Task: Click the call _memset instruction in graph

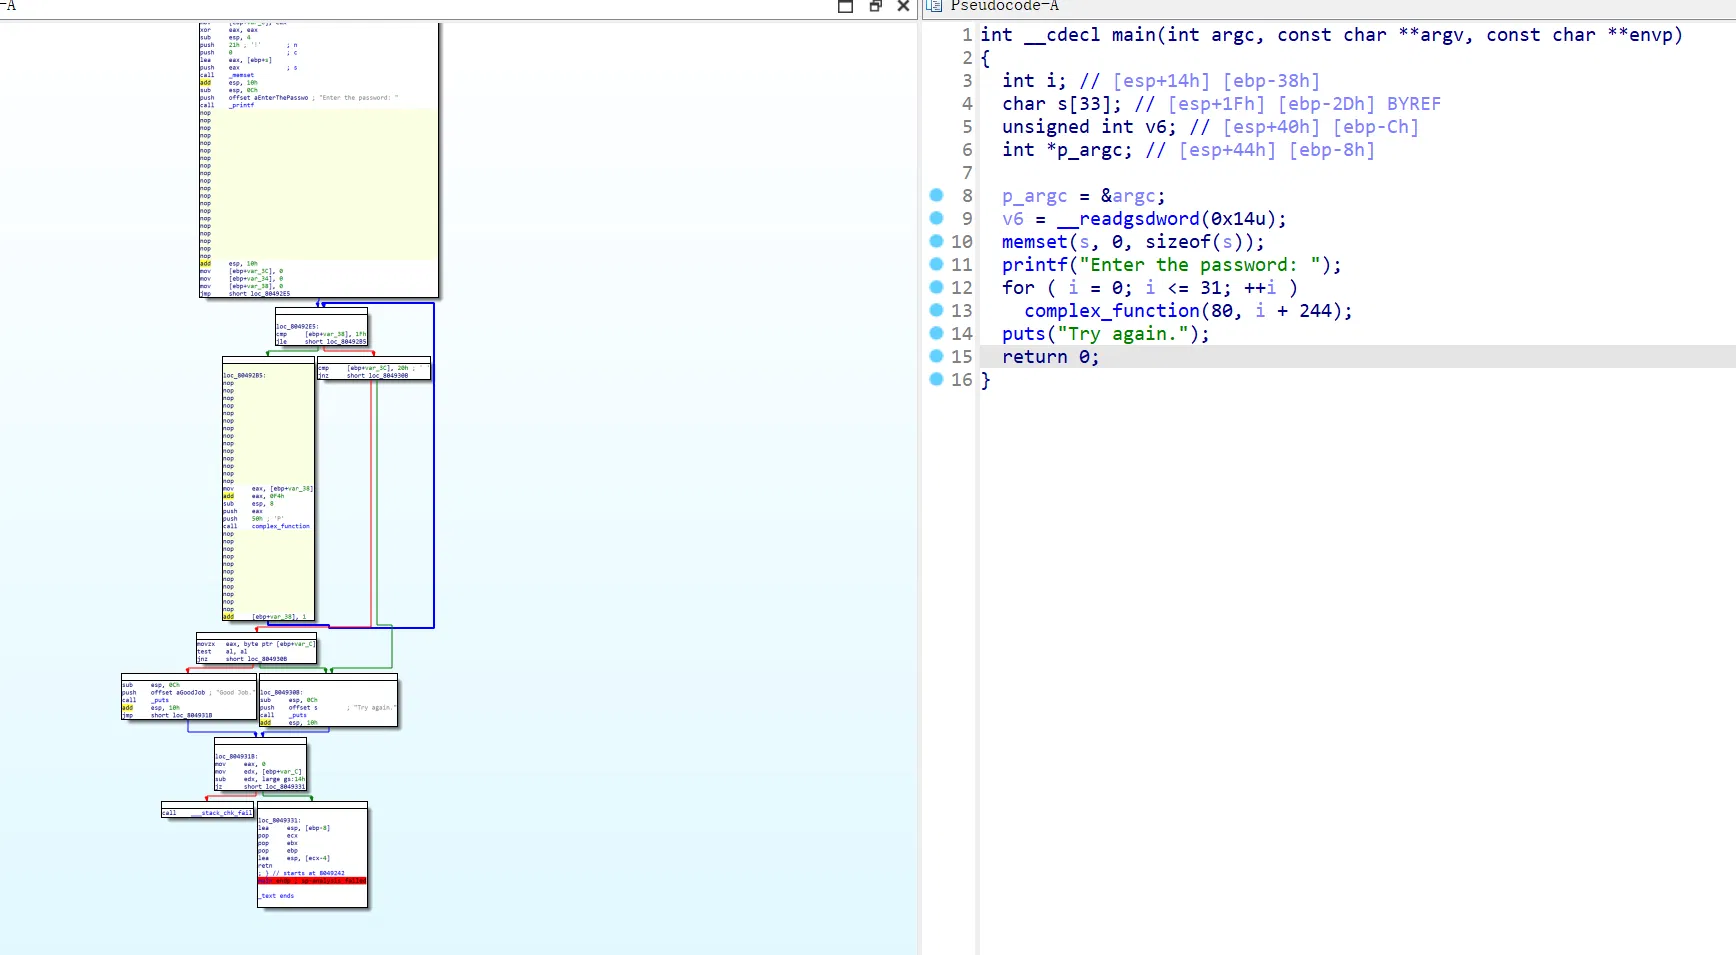Action: tap(227, 75)
